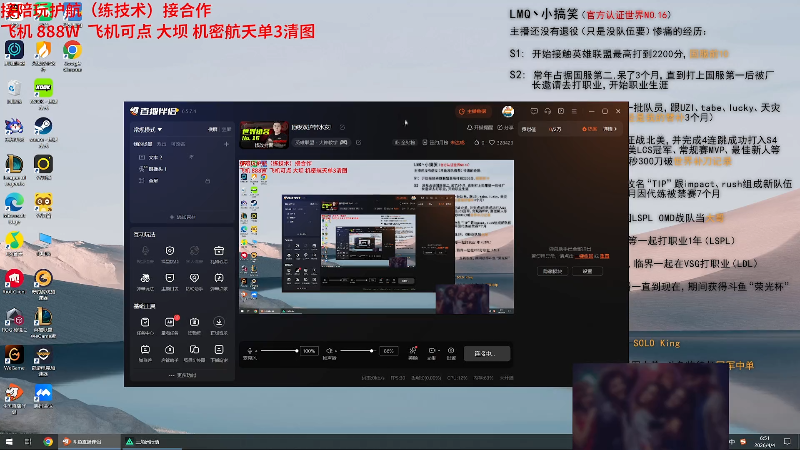Click the 英雄联盟 category tag pill
The width and height of the screenshot is (800, 450).
point(321,142)
